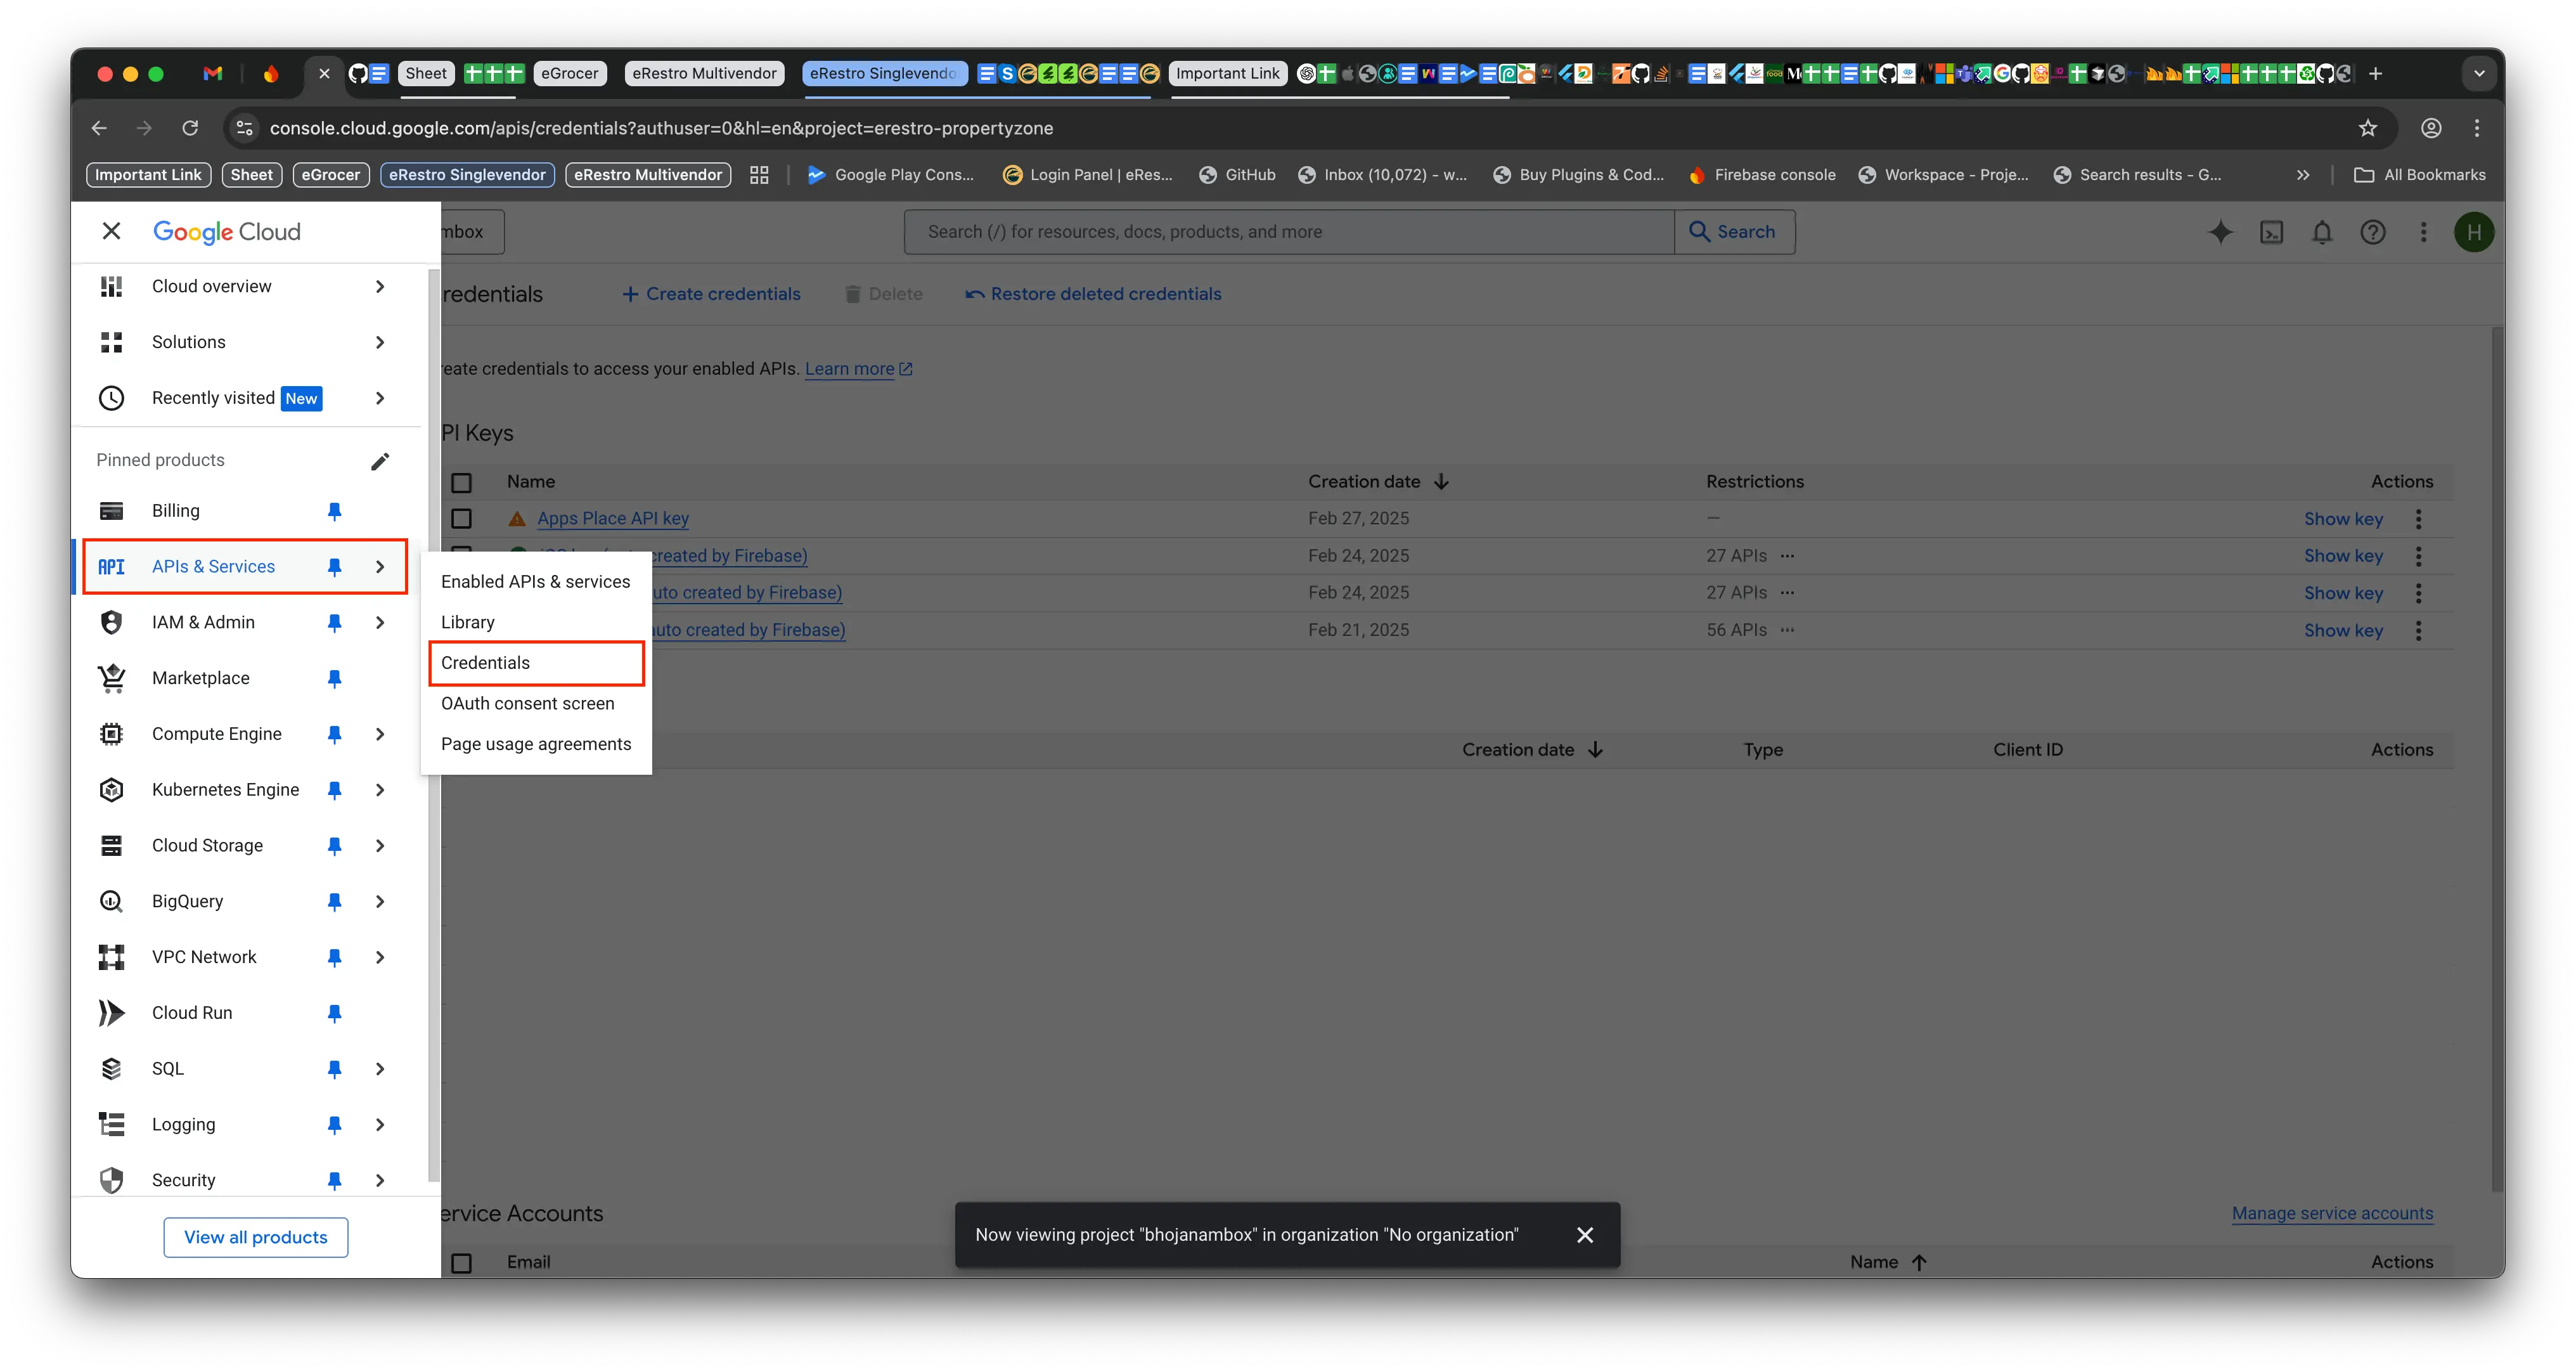This screenshot has height=1372, width=2576.
Task: Unpin BigQuery using its pin icon
Action: click(335, 901)
